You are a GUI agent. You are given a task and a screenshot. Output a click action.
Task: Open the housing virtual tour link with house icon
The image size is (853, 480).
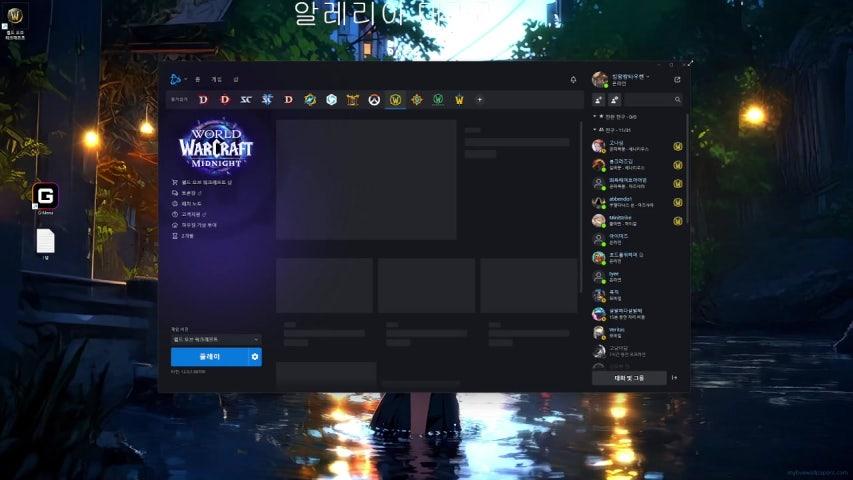click(194, 225)
